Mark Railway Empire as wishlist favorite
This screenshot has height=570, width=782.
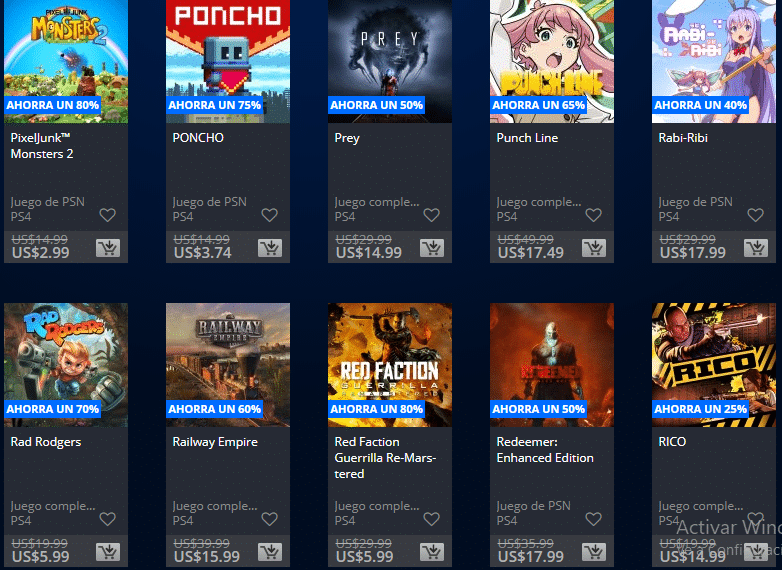270,519
